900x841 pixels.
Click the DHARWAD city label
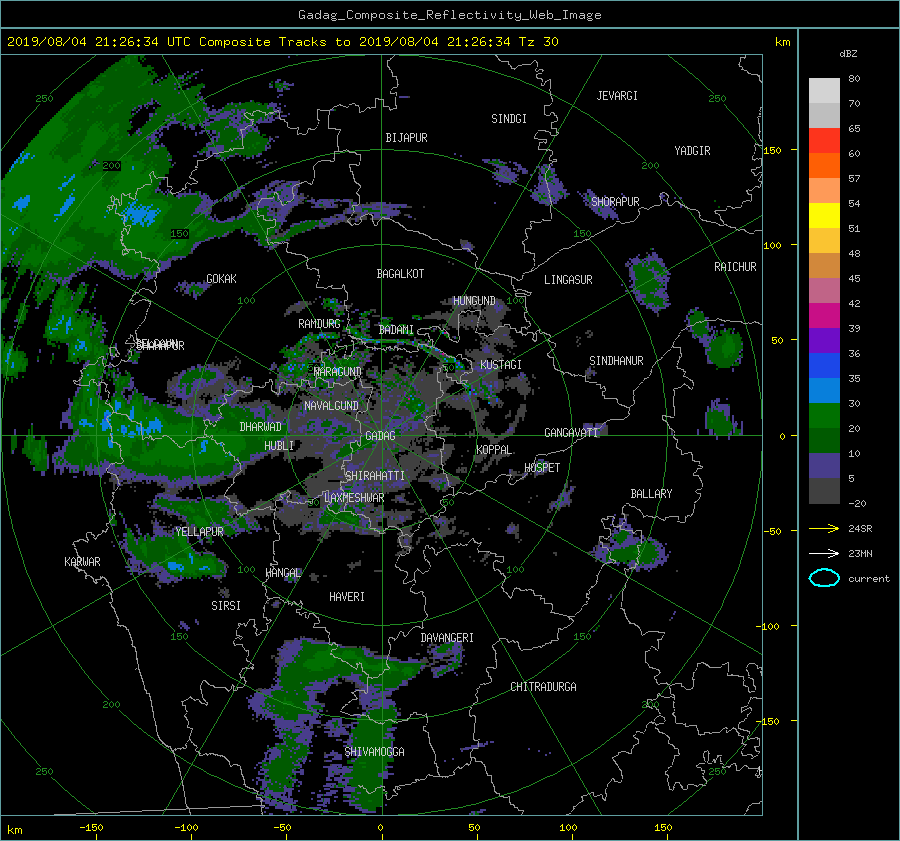point(261,427)
